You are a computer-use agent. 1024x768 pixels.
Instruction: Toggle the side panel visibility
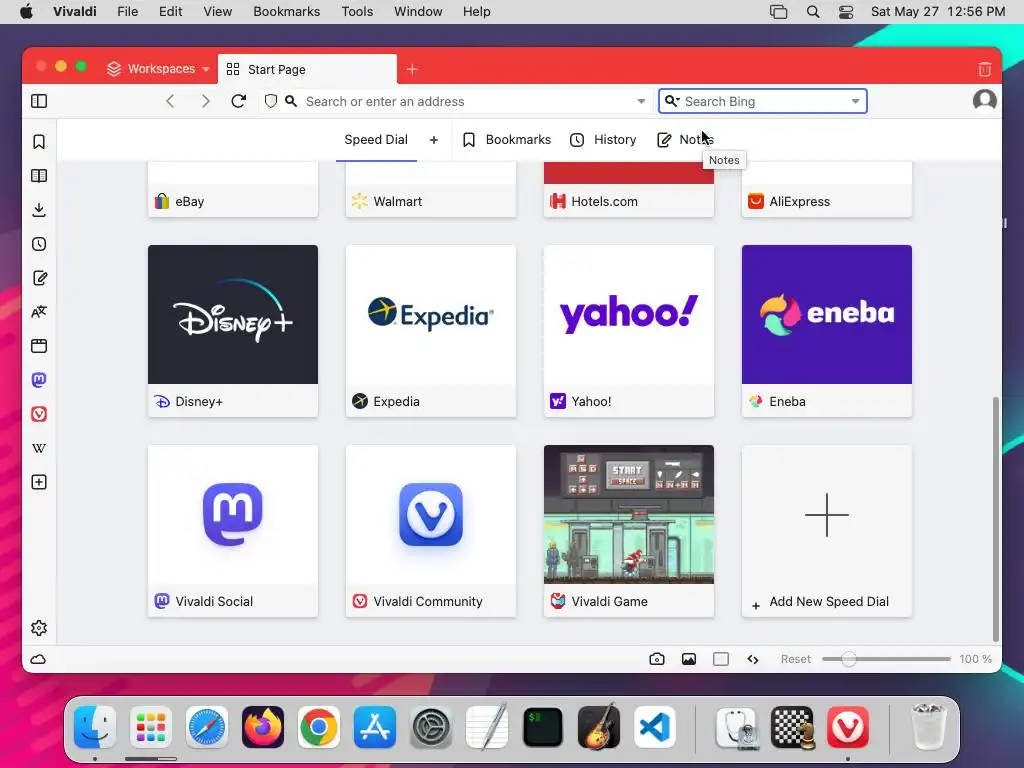(39, 101)
